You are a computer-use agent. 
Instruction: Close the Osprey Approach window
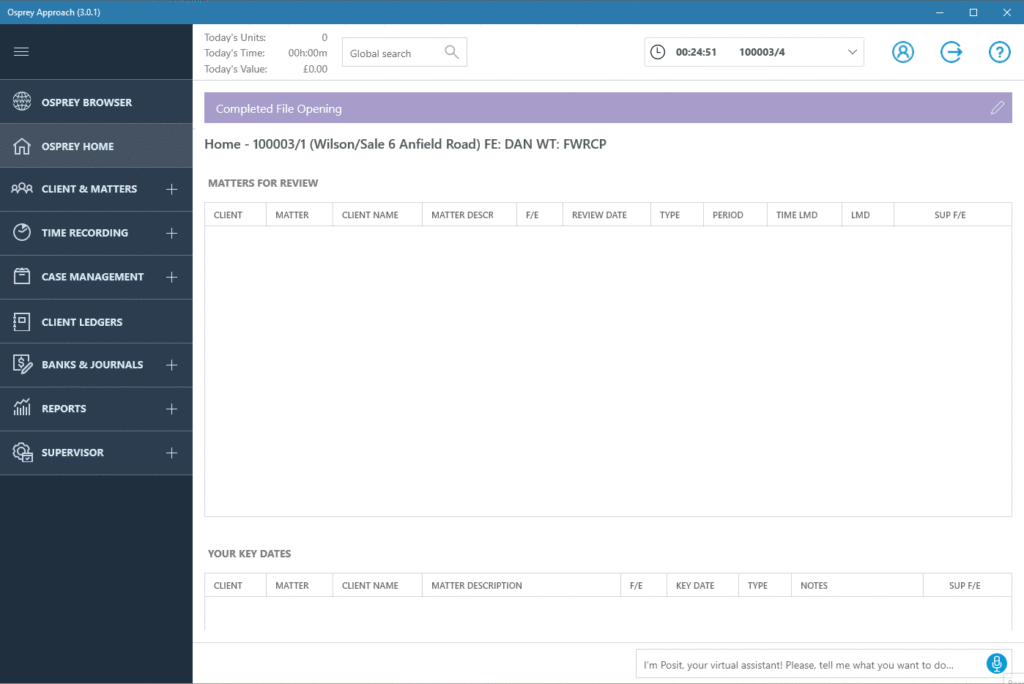click(1007, 12)
